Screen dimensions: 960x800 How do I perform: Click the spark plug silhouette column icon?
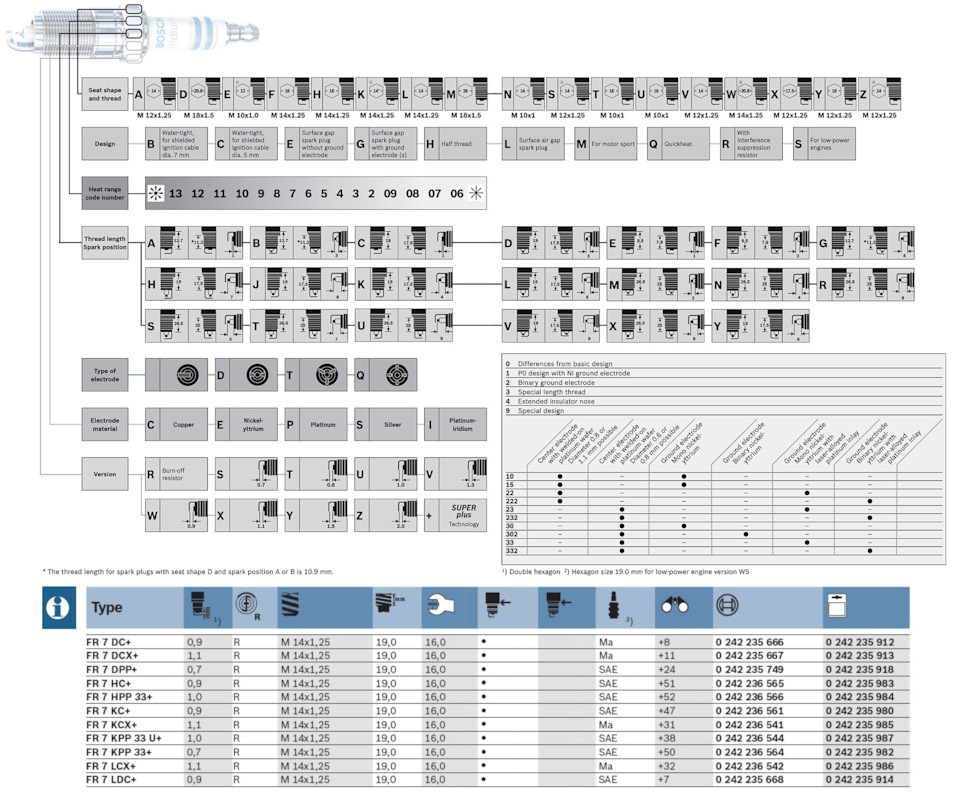coord(612,604)
